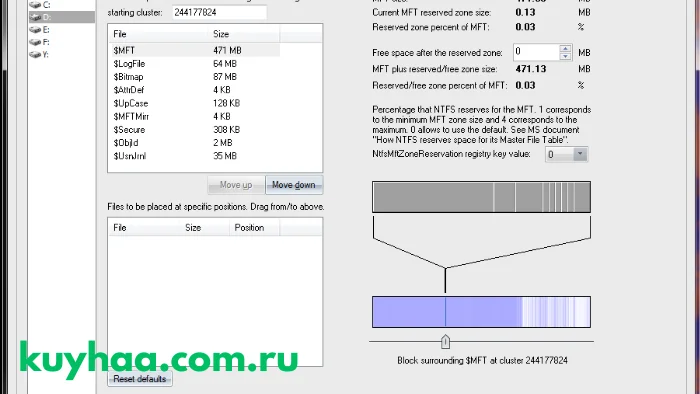
Task: Click the $MFT block position slider handle
Action: click(x=445, y=342)
